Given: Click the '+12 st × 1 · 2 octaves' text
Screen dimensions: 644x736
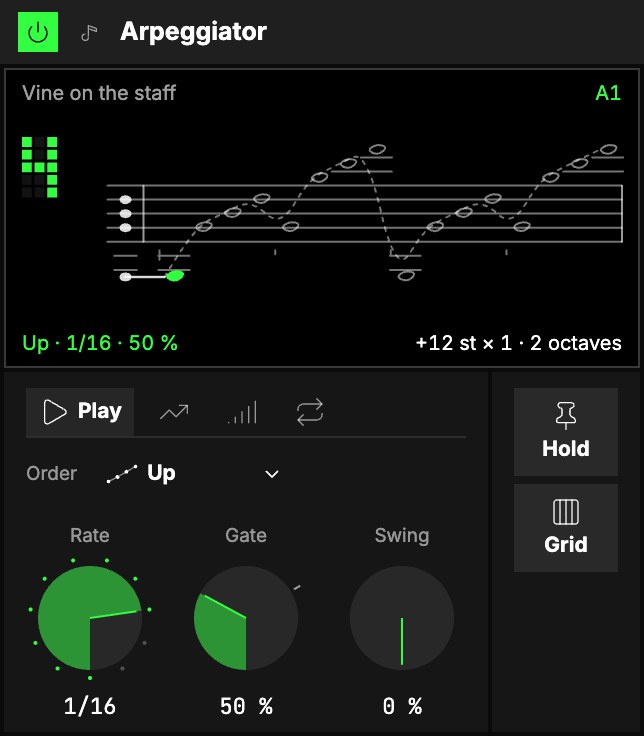Looking at the screenshot, I should (518, 343).
